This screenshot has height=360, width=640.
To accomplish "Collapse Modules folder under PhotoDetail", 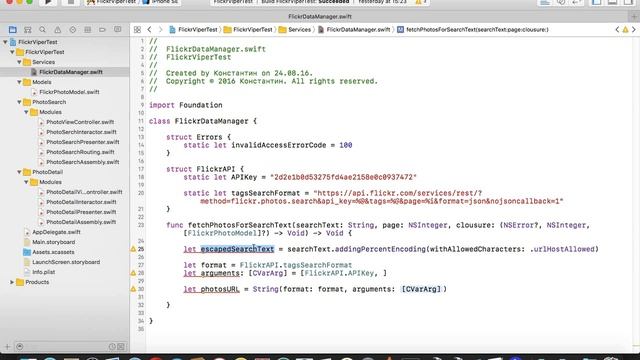I will click(26, 182).
